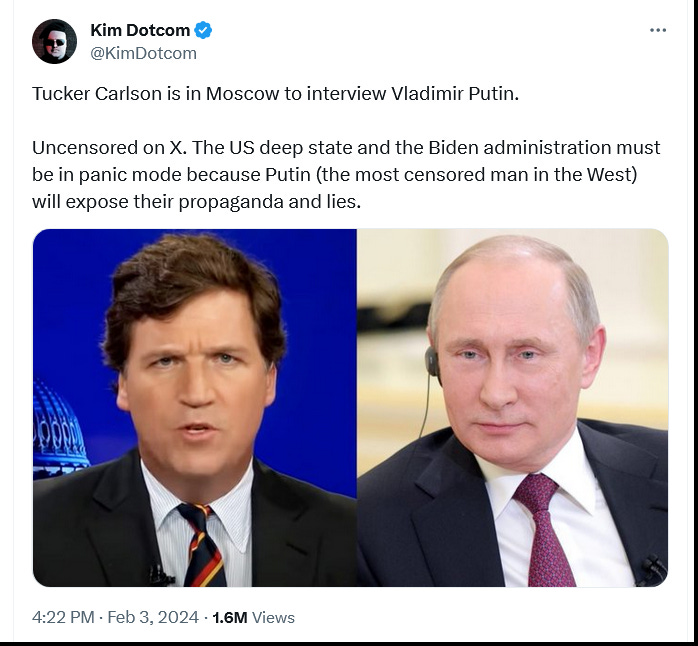The image size is (698, 646).
Task: Open Kim Dotcom's profile avatar
Action: pyautogui.click(x=54, y=41)
